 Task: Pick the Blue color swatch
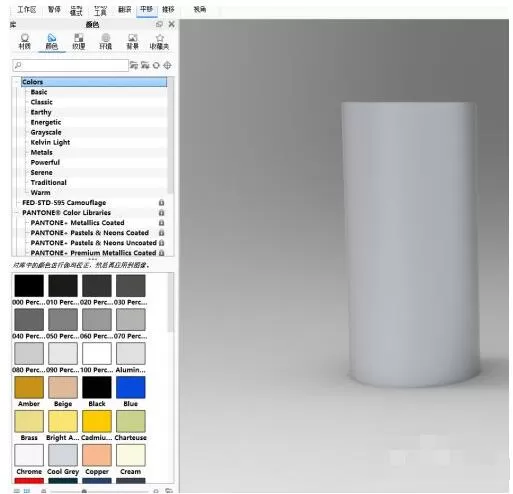[x=131, y=387]
